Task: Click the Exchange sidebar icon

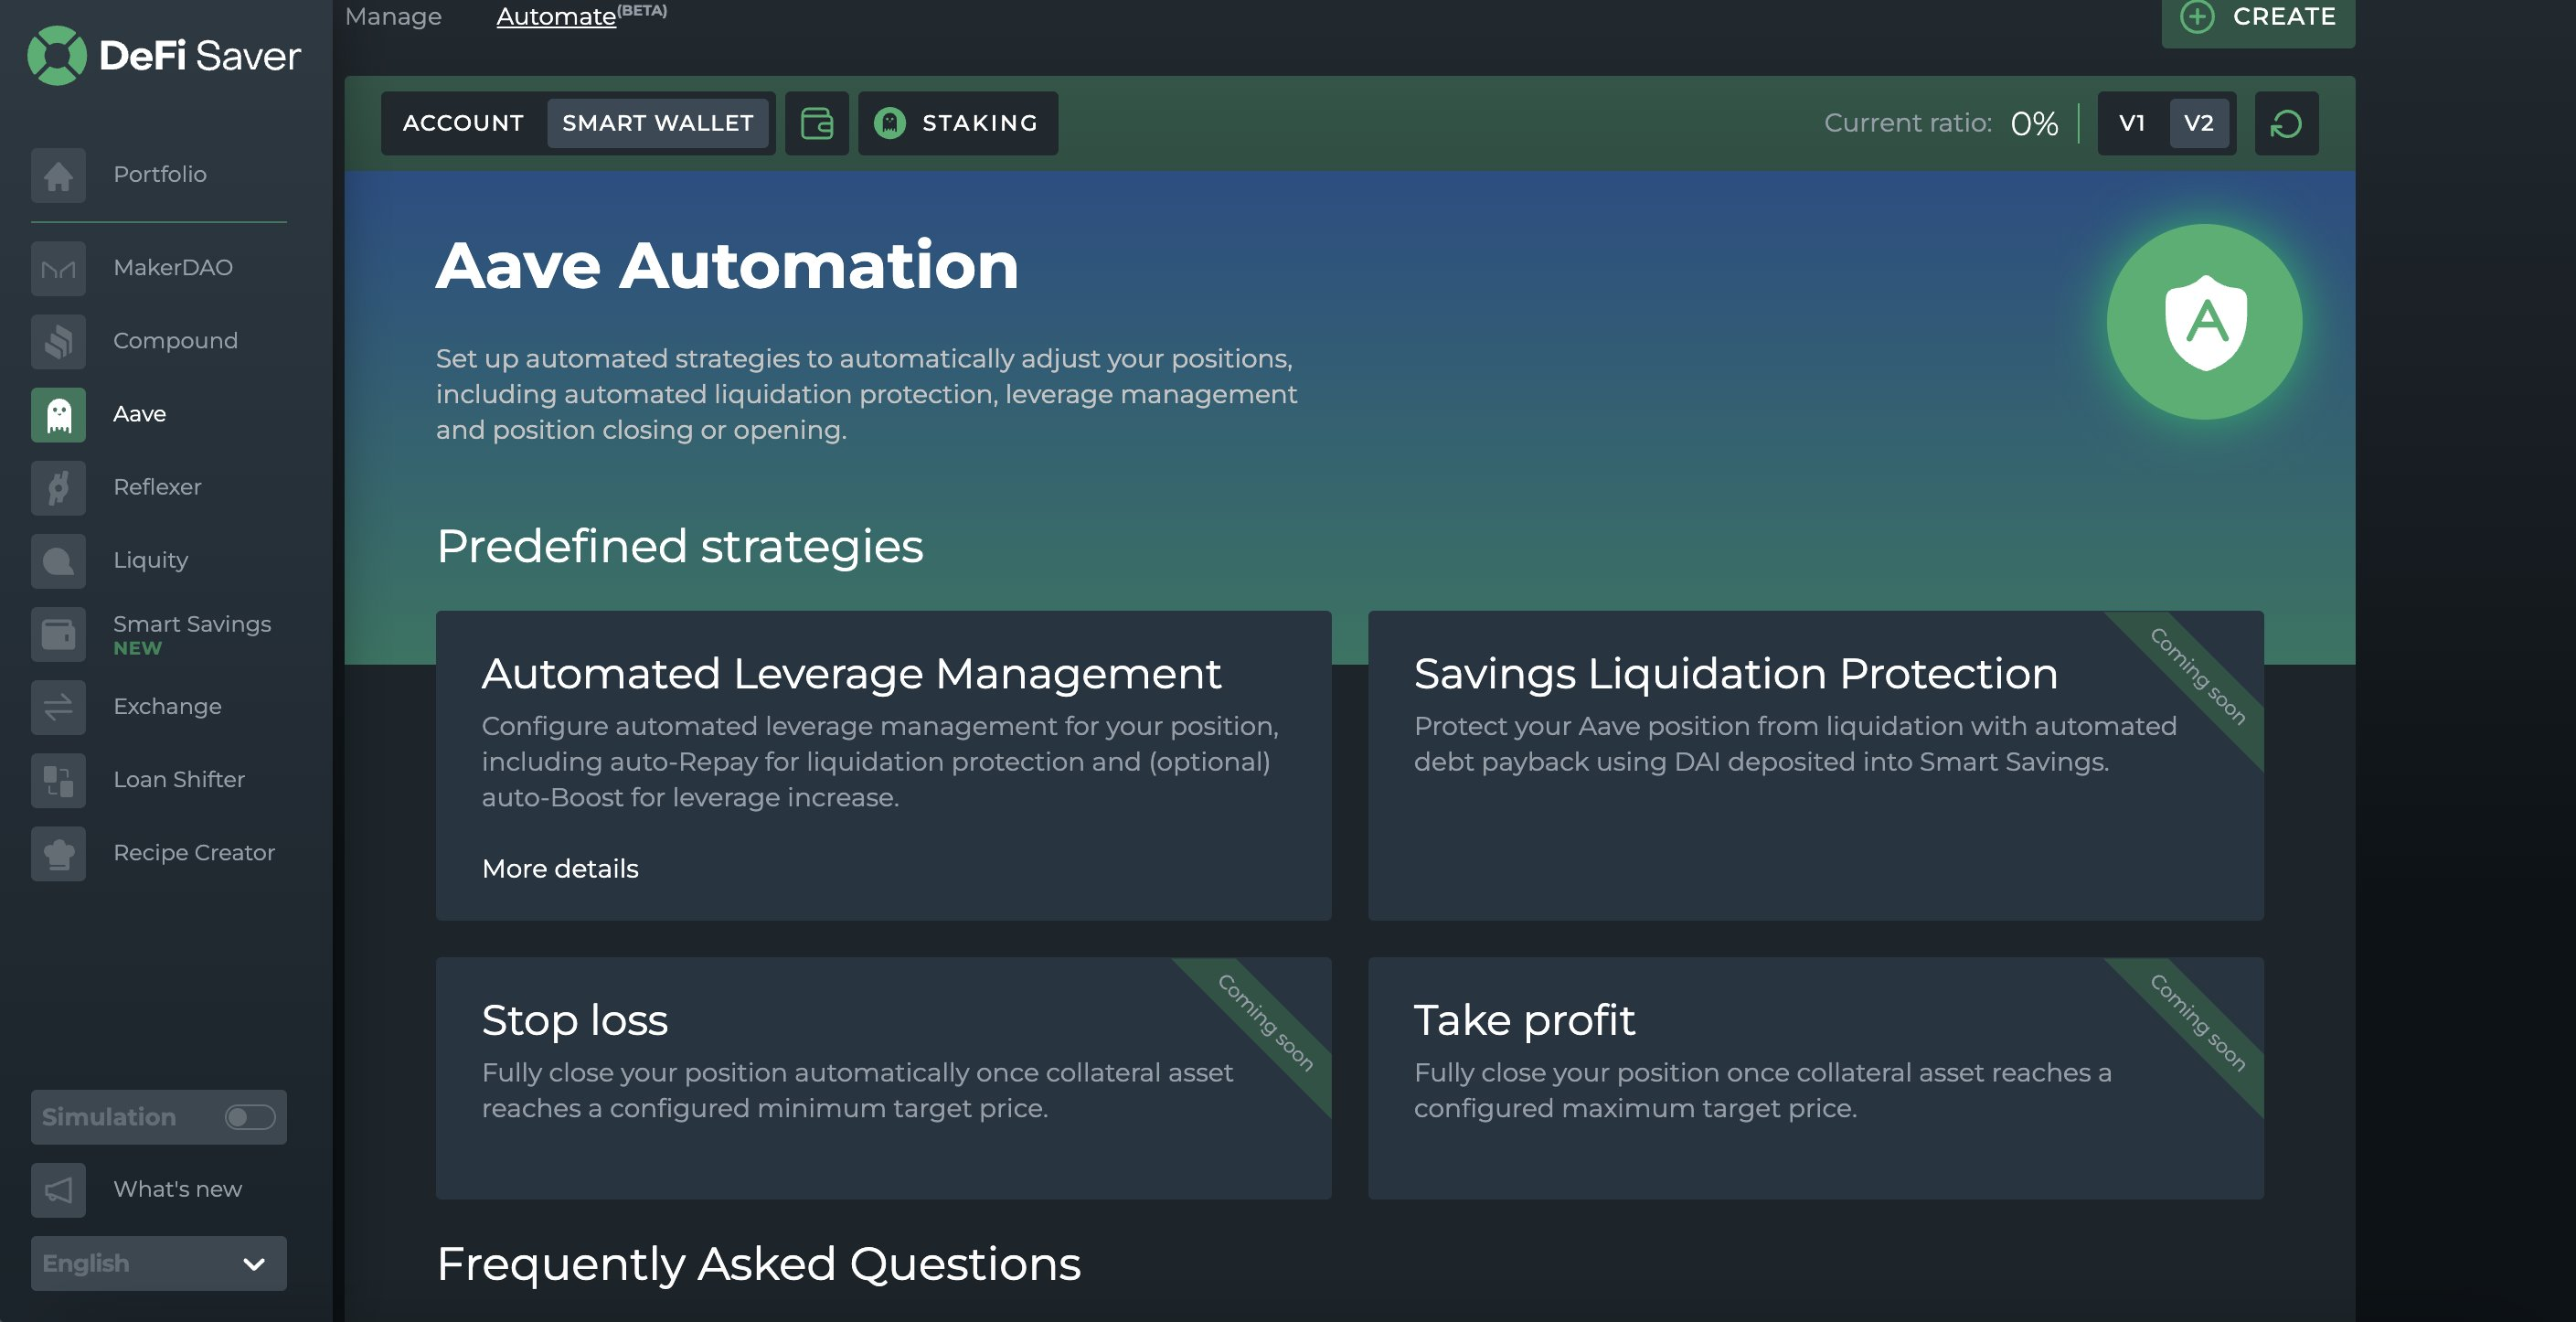Action: coord(58,707)
